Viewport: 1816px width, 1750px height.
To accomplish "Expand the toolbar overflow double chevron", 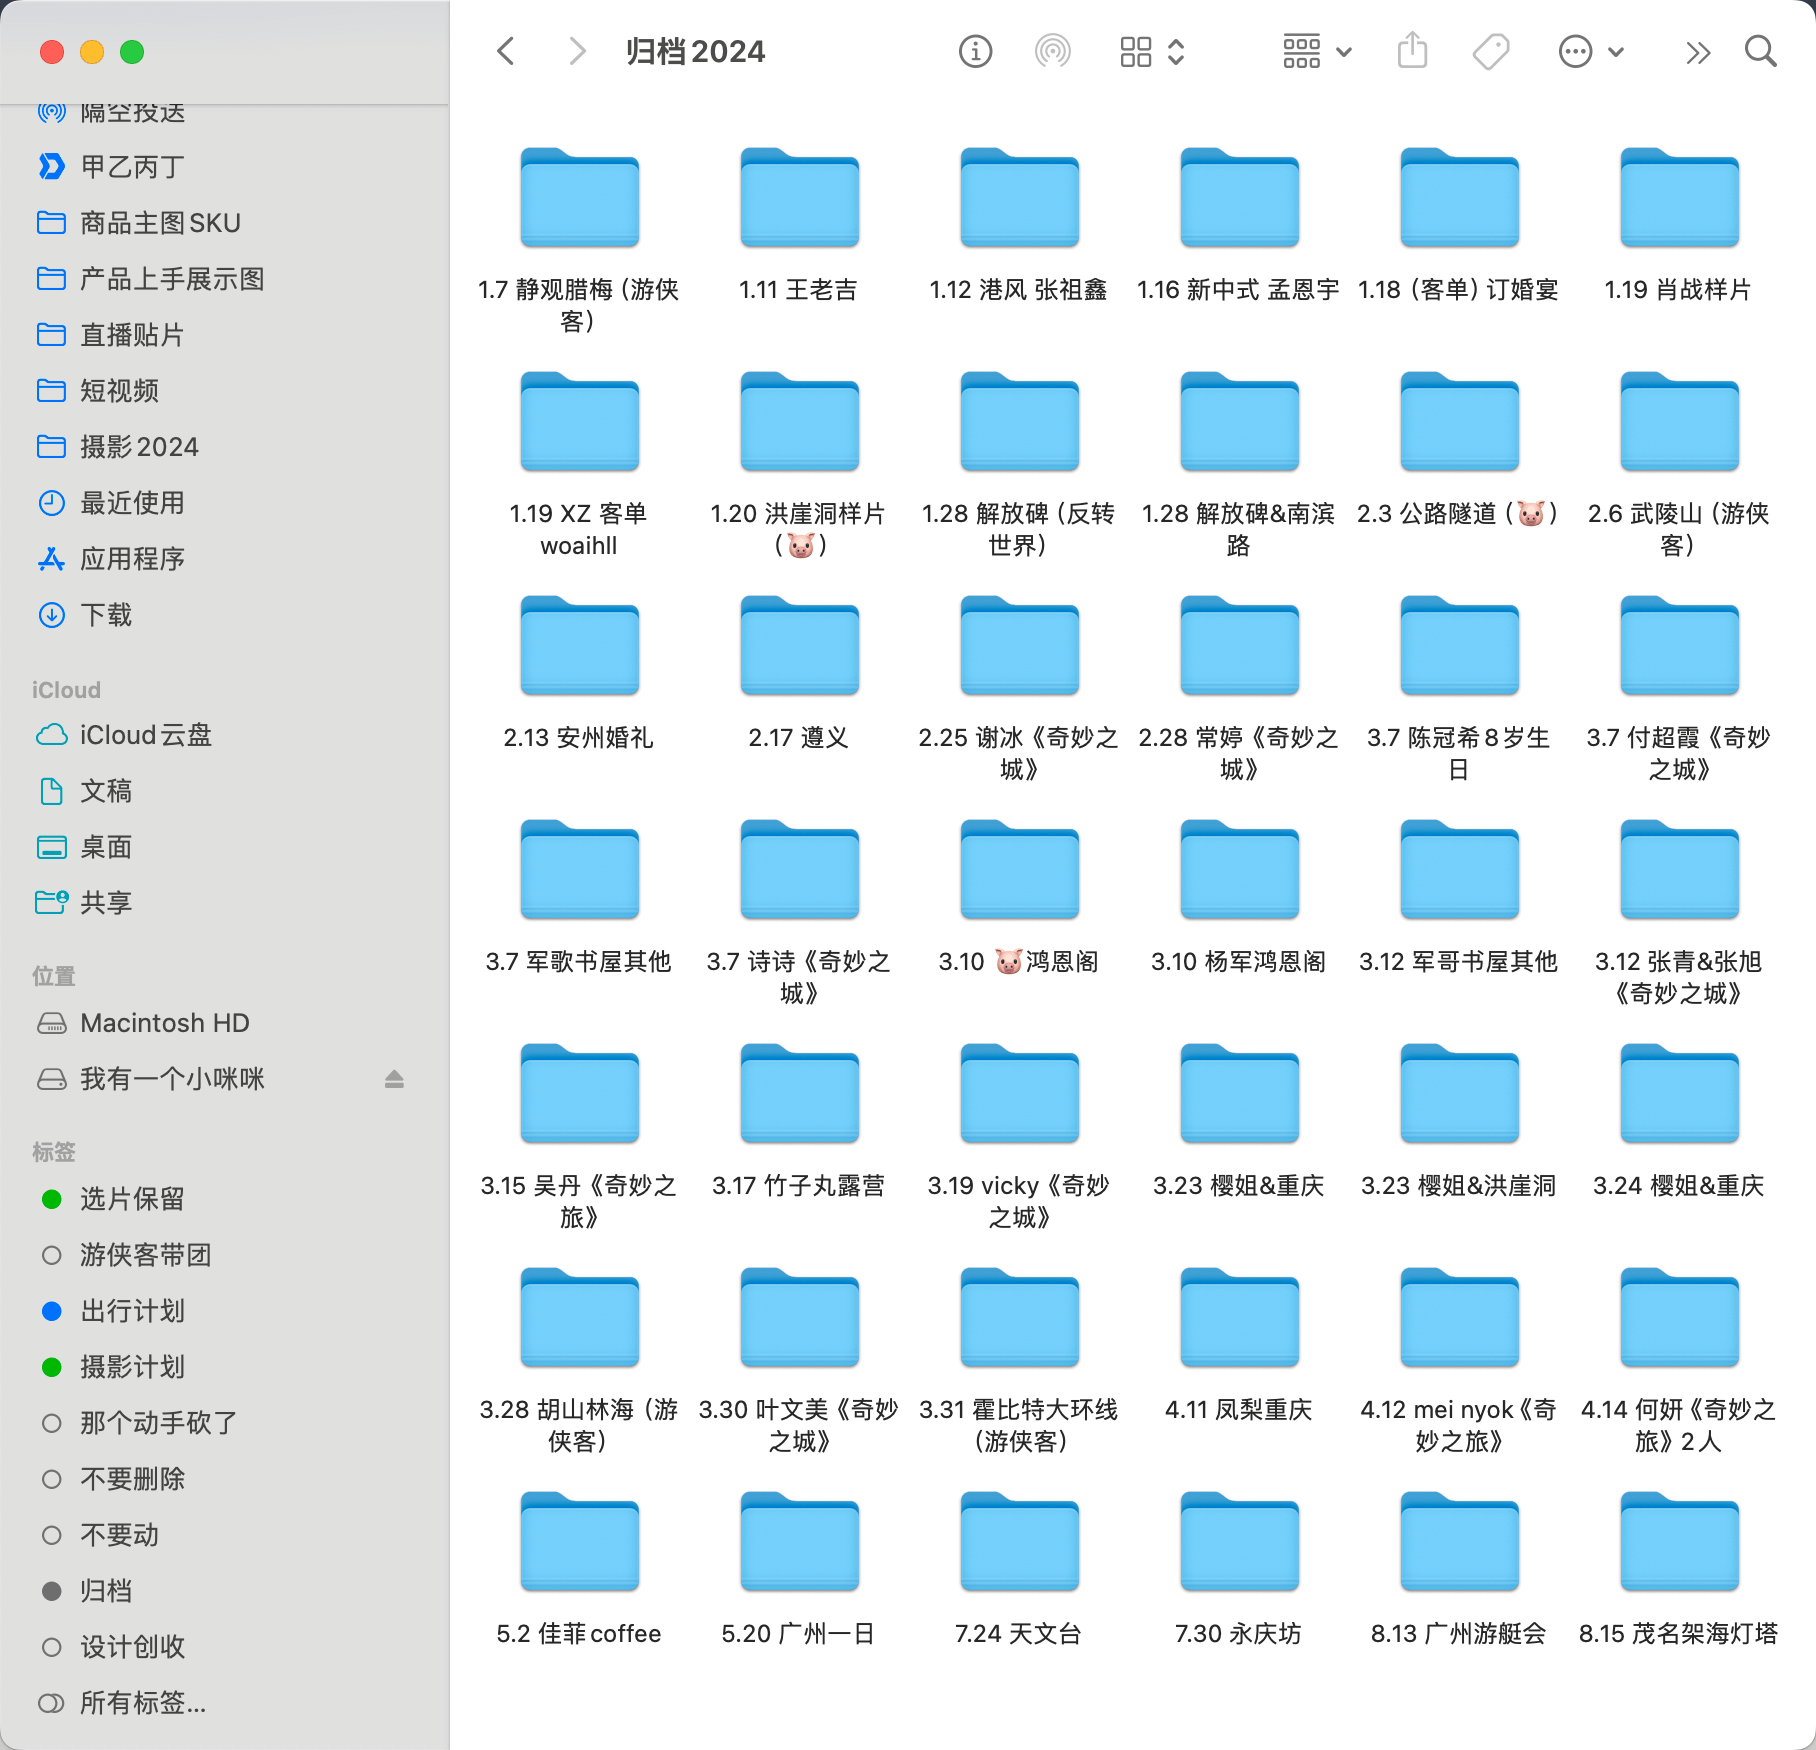I will (1697, 51).
